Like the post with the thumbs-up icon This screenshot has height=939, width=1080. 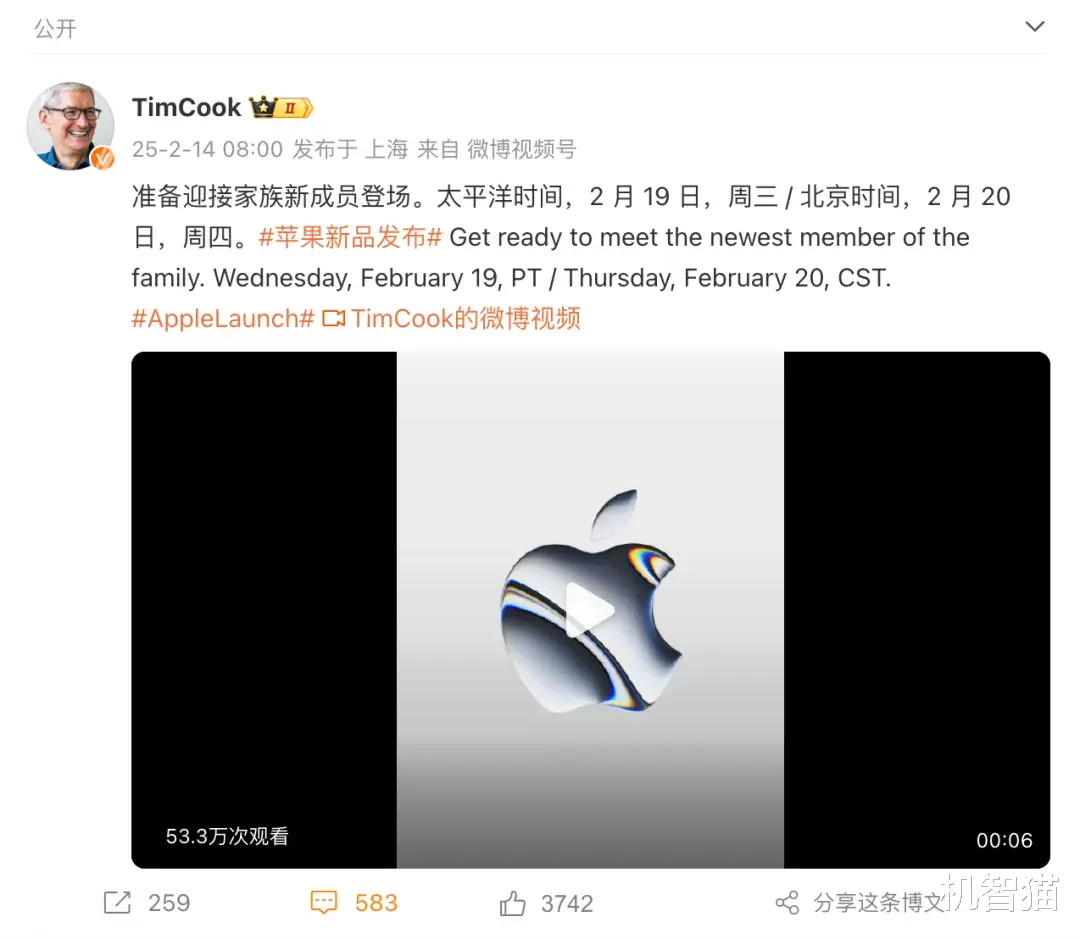pos(512,902)
